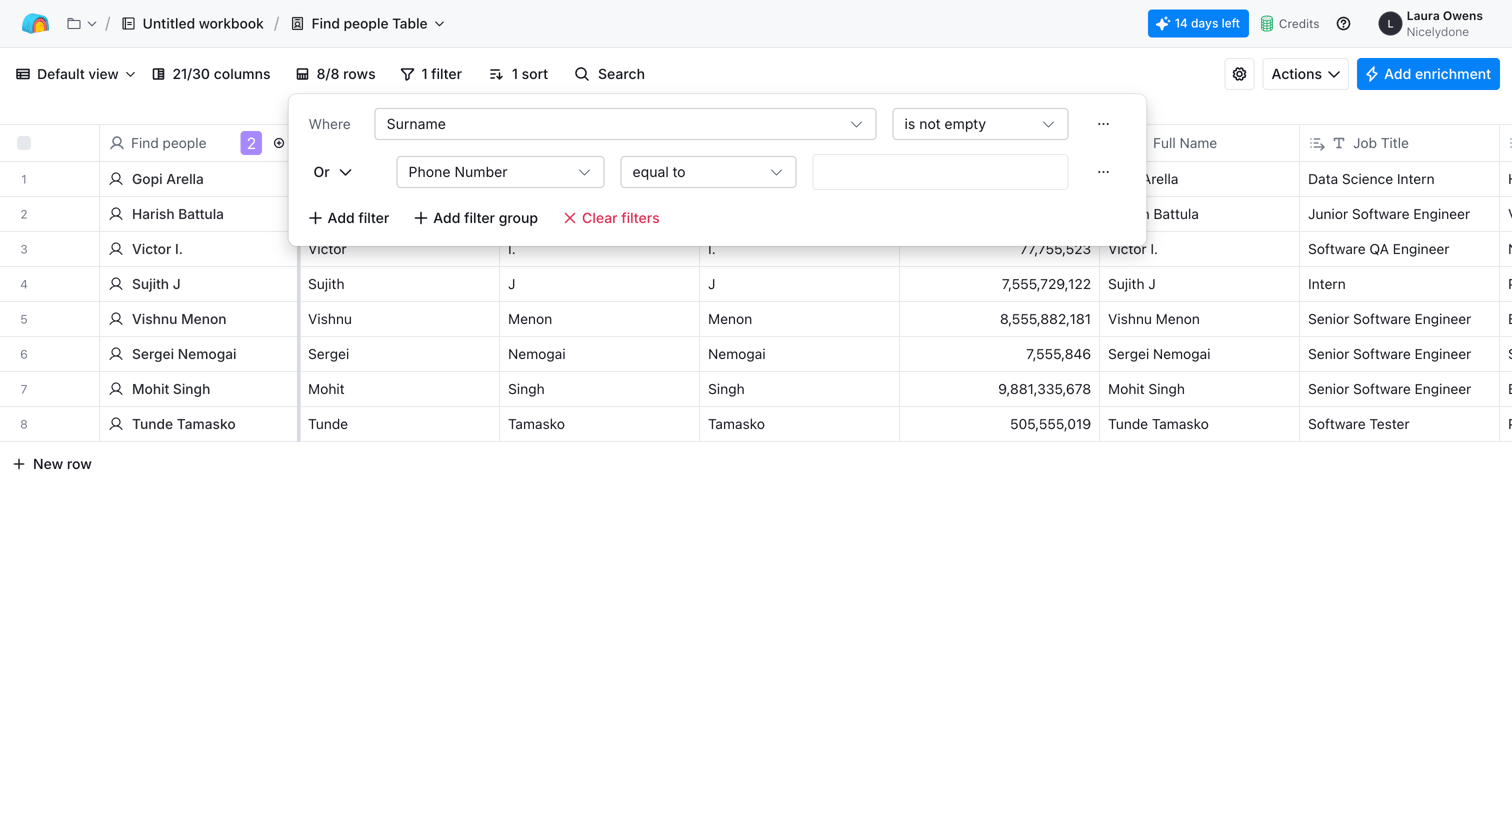
Task: Open the 1 sort options
Action: (x=518, y=74)
